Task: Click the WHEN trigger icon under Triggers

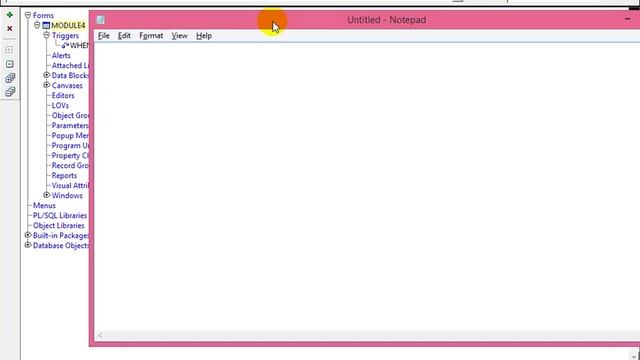Action: pyautogui.click(x=65, y=45)
